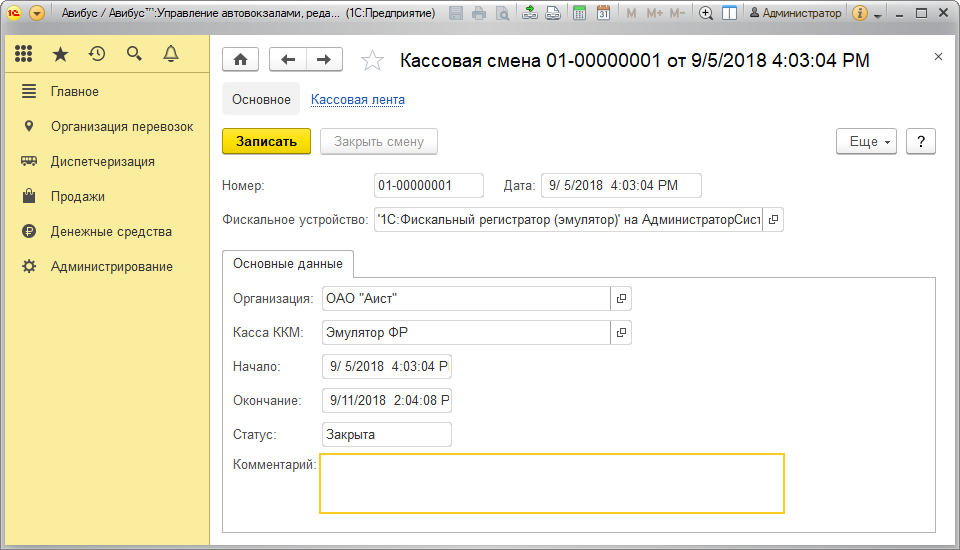Open the sections menu grid icon
Image resolution: width=960 pixels, height=550 pixels.
[x=24, y=54]
